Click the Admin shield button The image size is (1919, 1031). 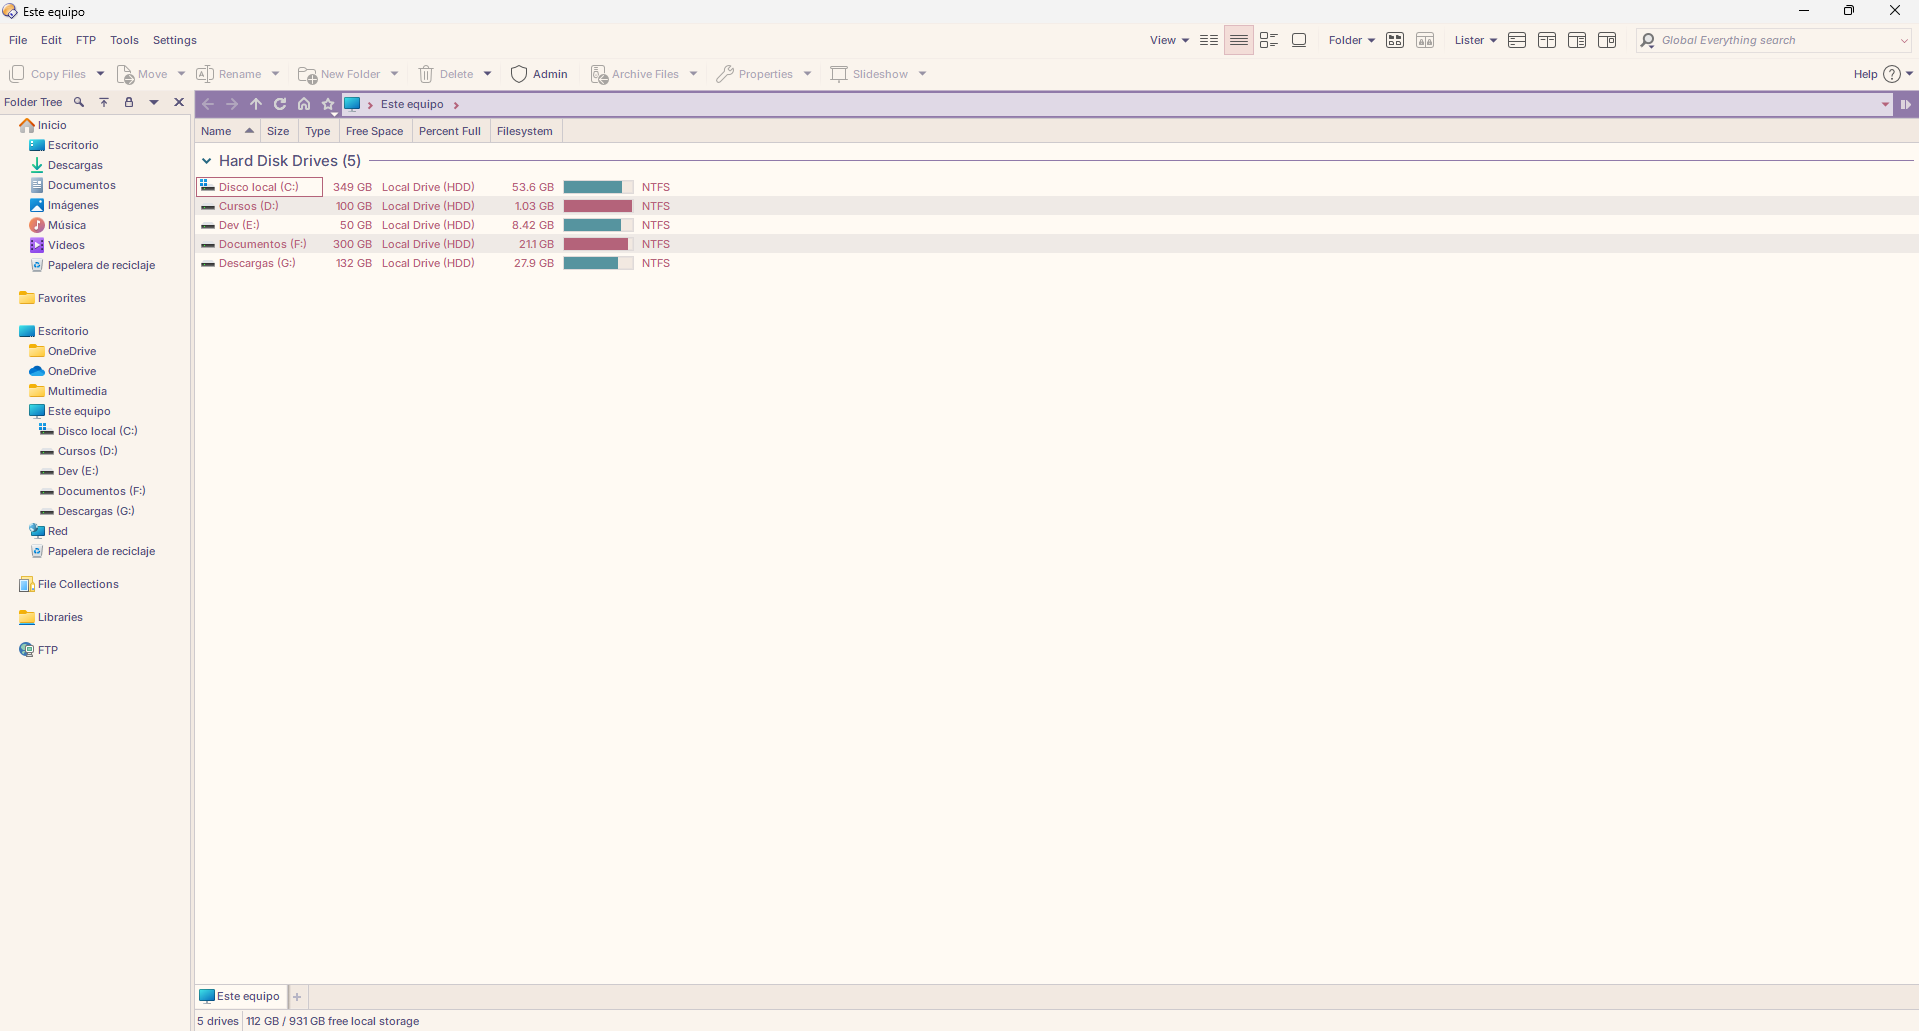click(539, 74)
